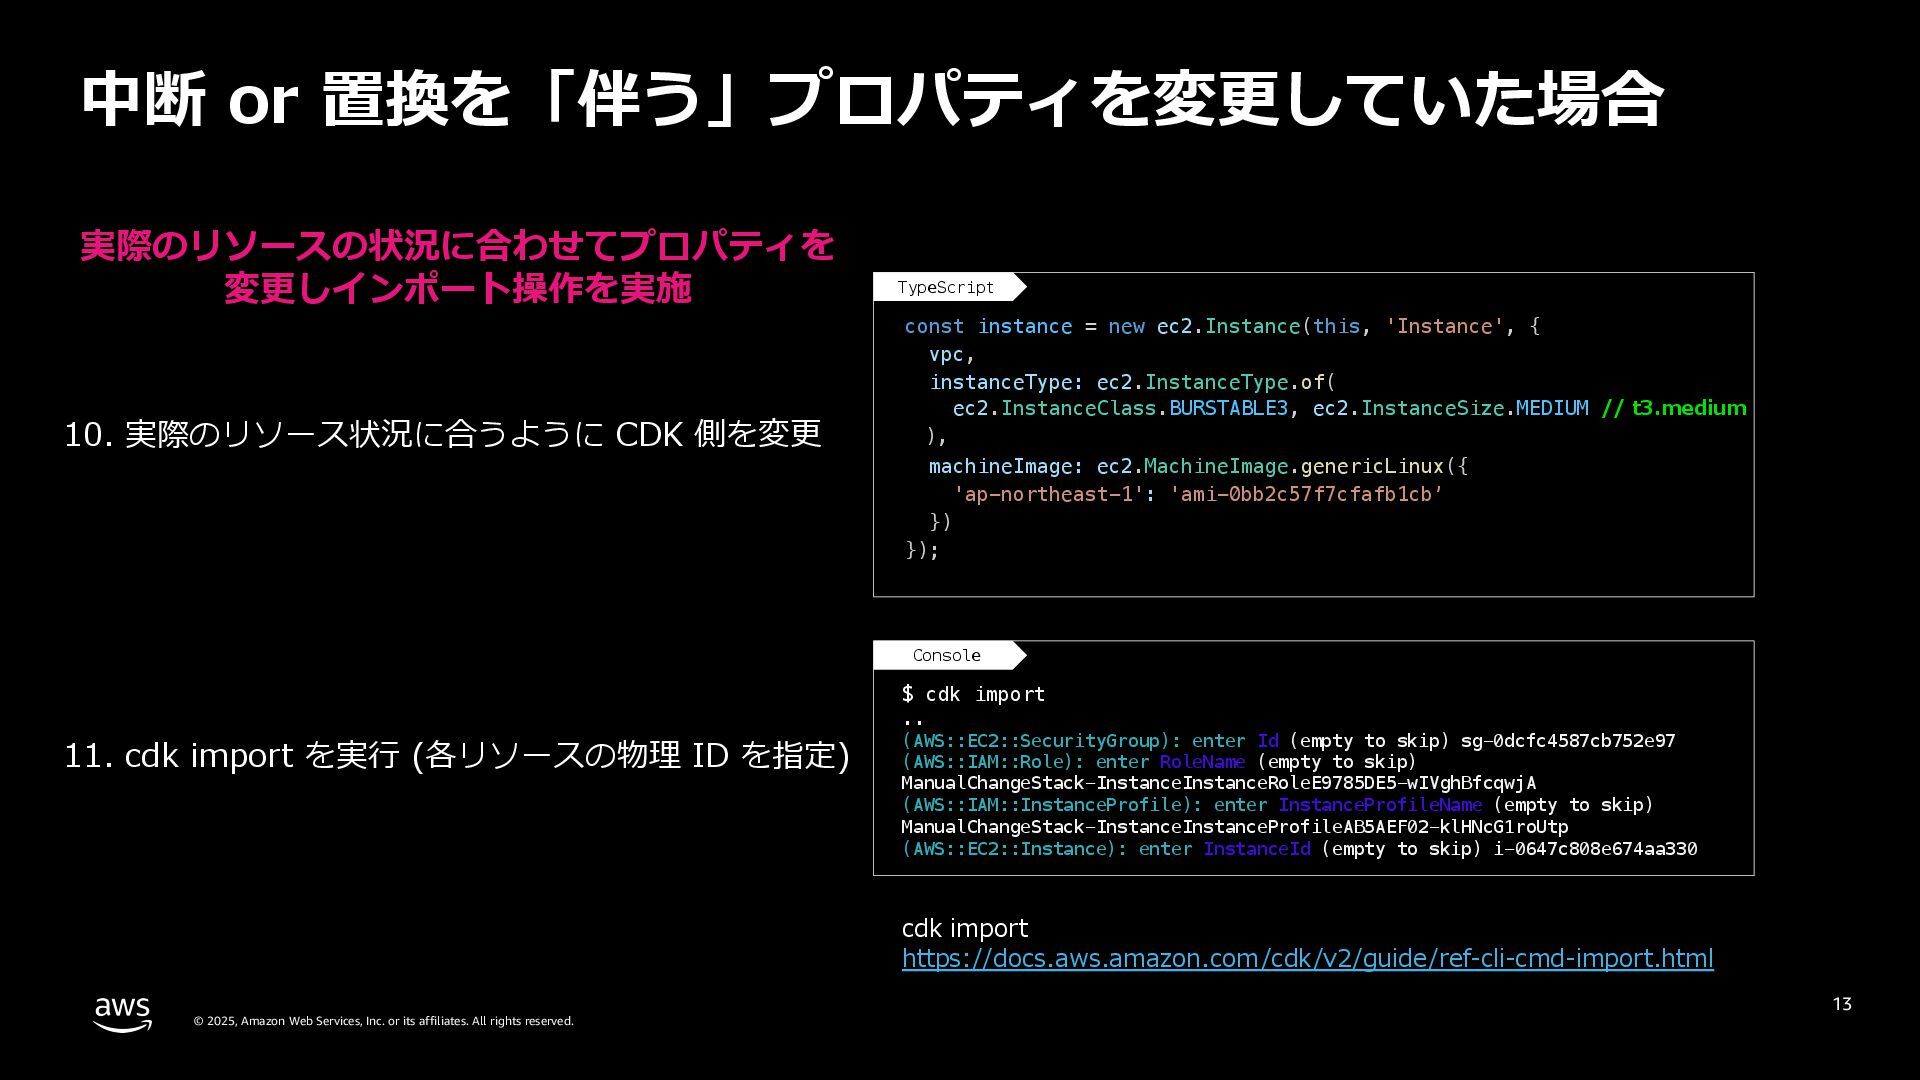Select the Console code block label
Viewport: 1920px width, 1080px height.
click(x=946, y=655)
